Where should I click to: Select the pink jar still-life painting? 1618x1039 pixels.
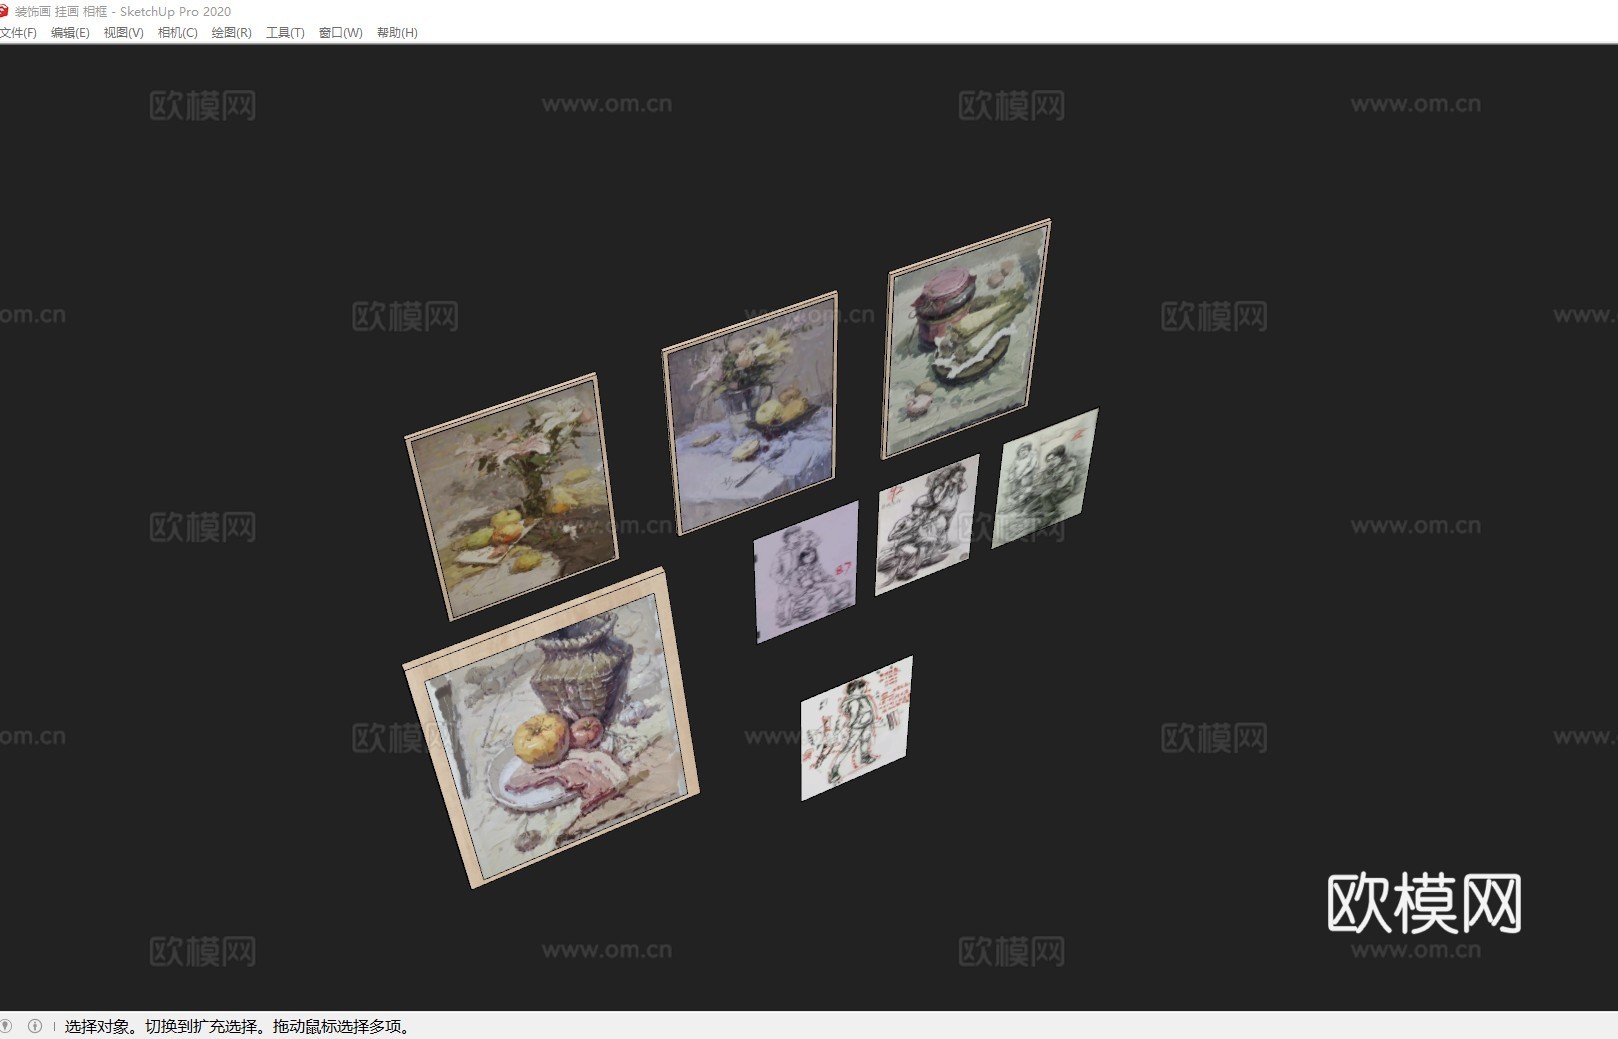coord(966,339)
